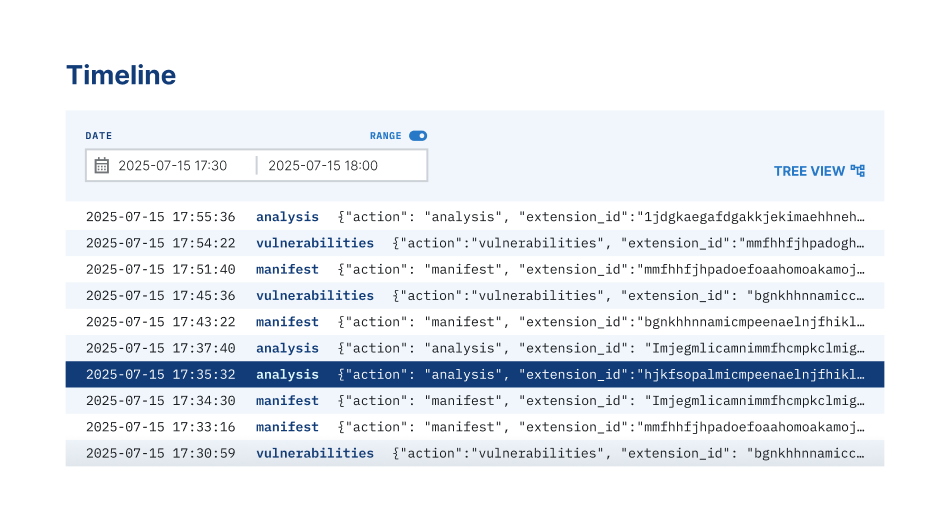Image resolution: width=950 pixels, height=532 pixels.
Task: Select the 17:51:40 manifest event row
Action: coord(475,270)
